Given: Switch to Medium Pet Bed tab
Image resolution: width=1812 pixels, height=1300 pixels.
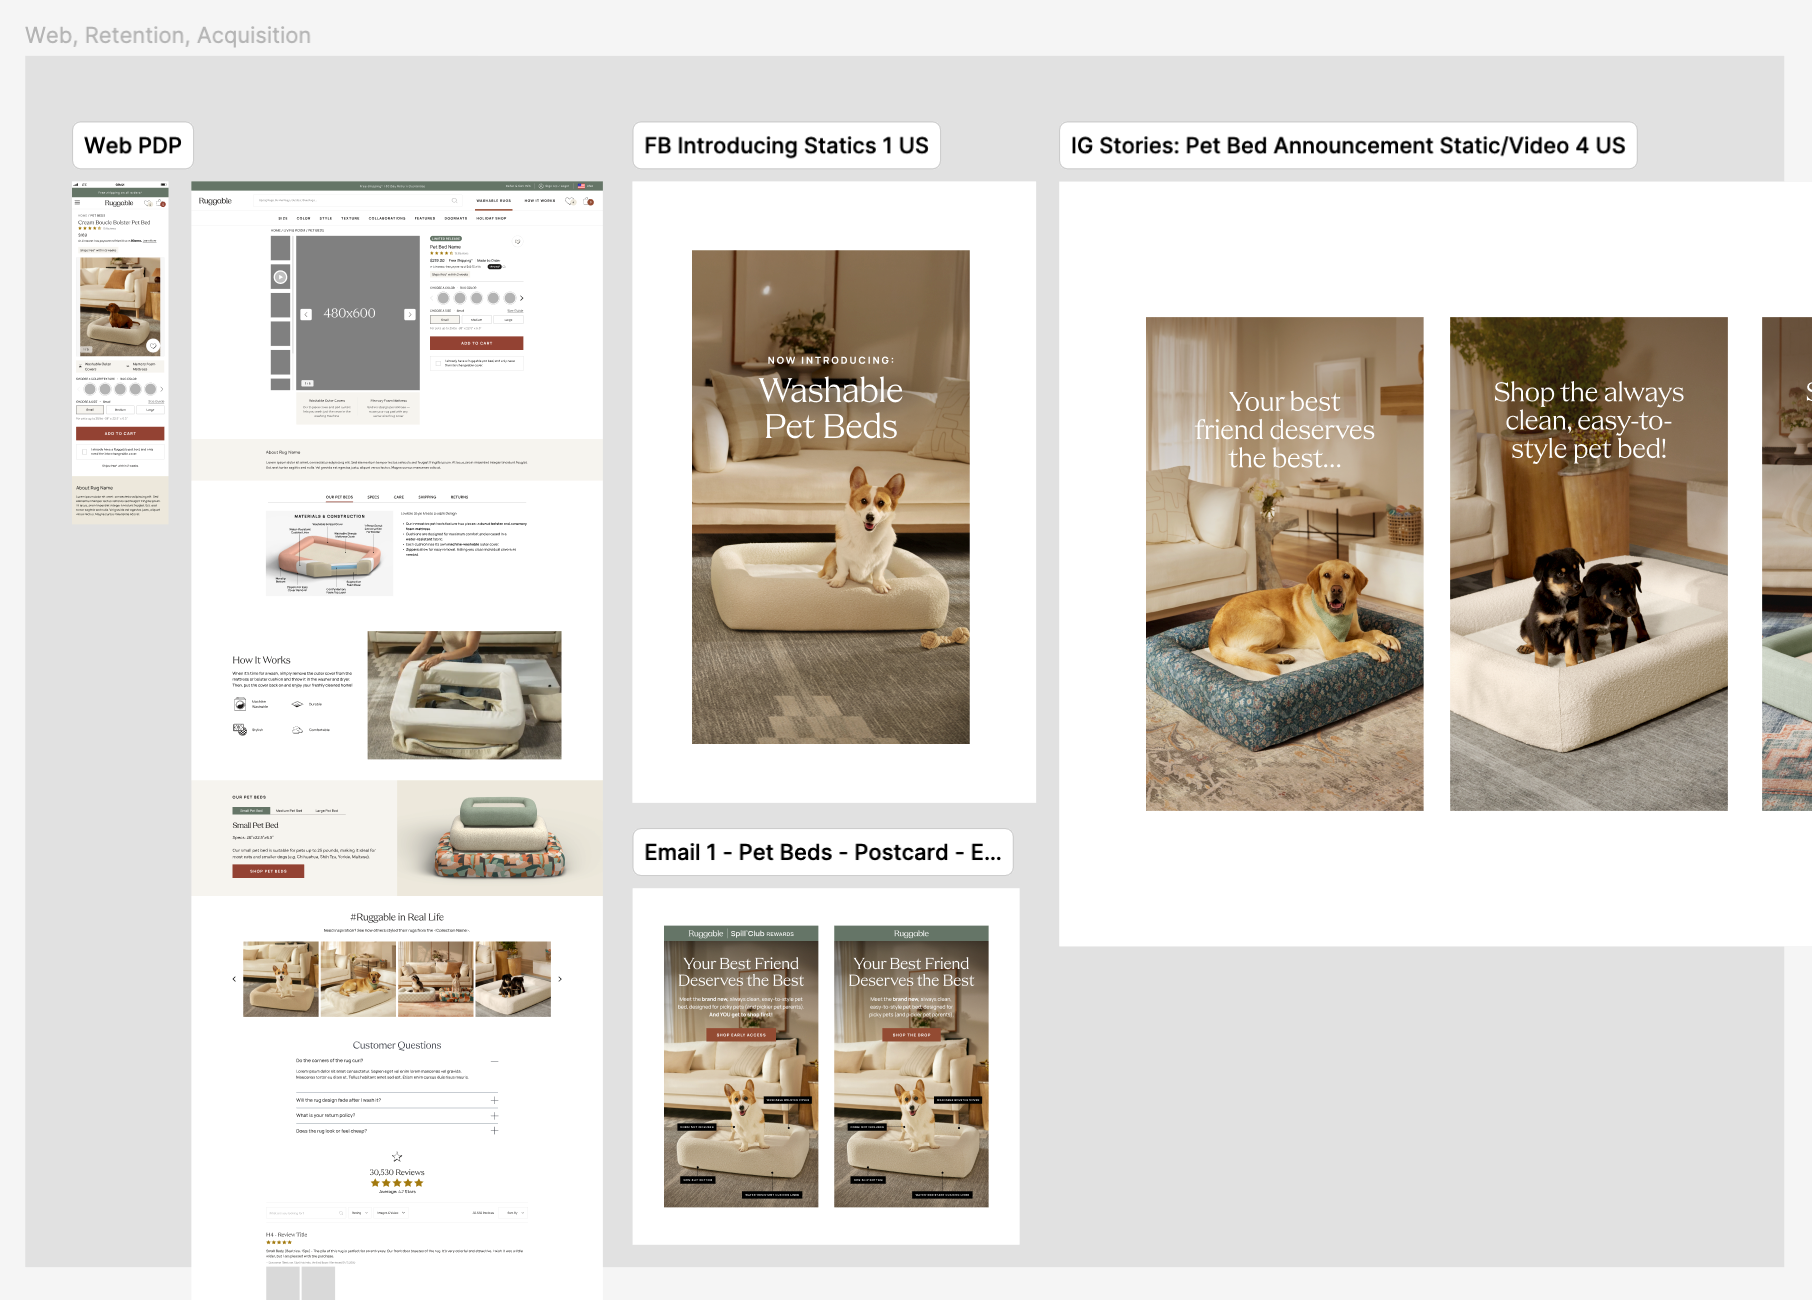Looking at the screenshot, I should (x=289, y=811).
